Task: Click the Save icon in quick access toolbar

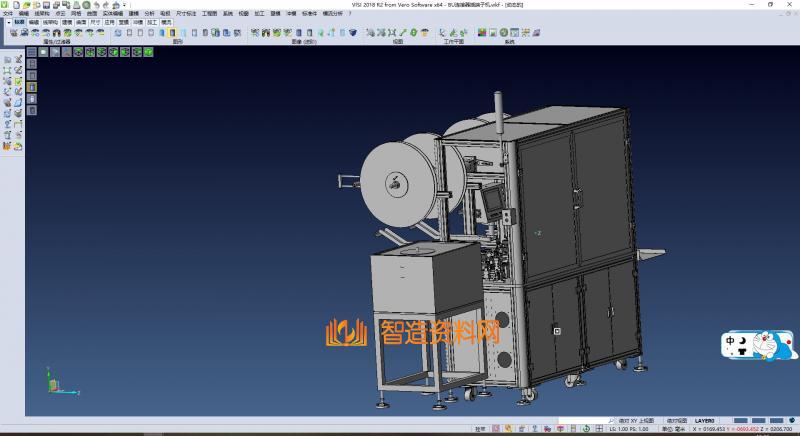Action: click(45, 5)
